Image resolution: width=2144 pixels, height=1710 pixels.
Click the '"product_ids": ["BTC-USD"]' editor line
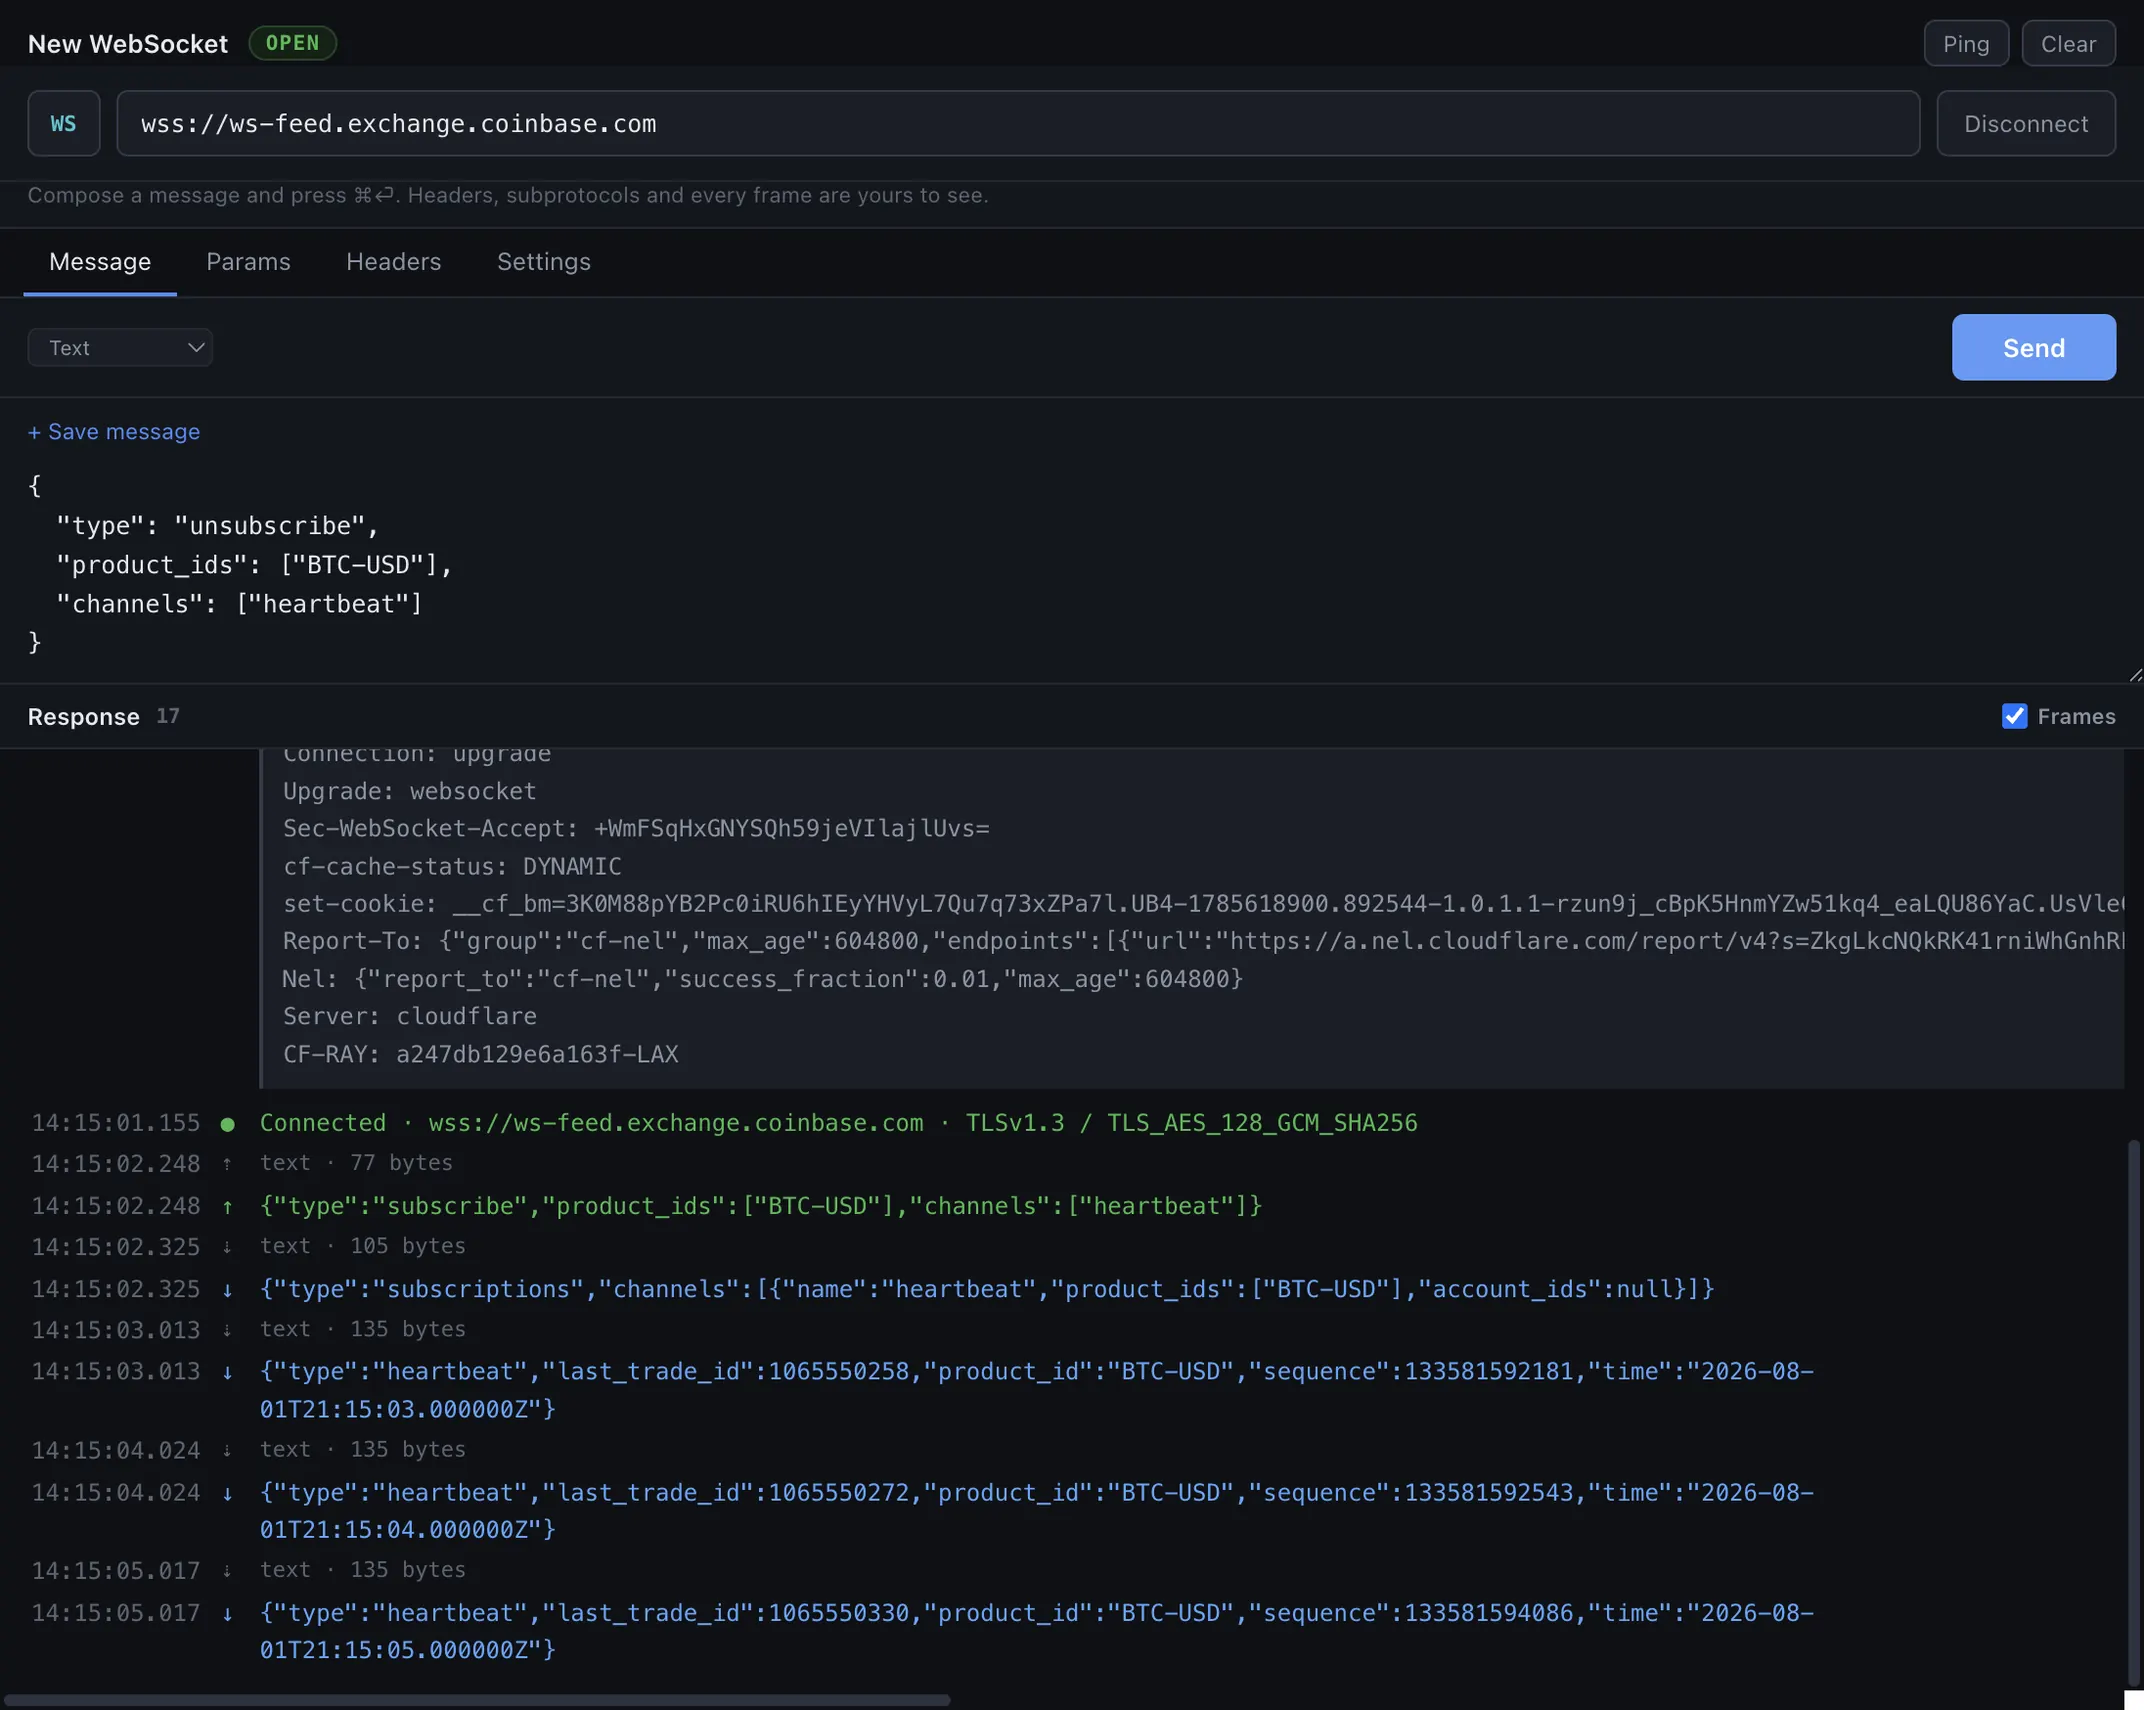pos(254,565)
